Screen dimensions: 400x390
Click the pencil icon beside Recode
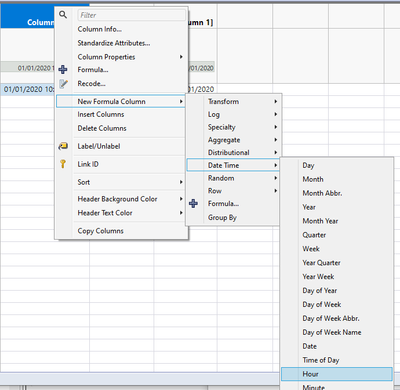(63, 84)
